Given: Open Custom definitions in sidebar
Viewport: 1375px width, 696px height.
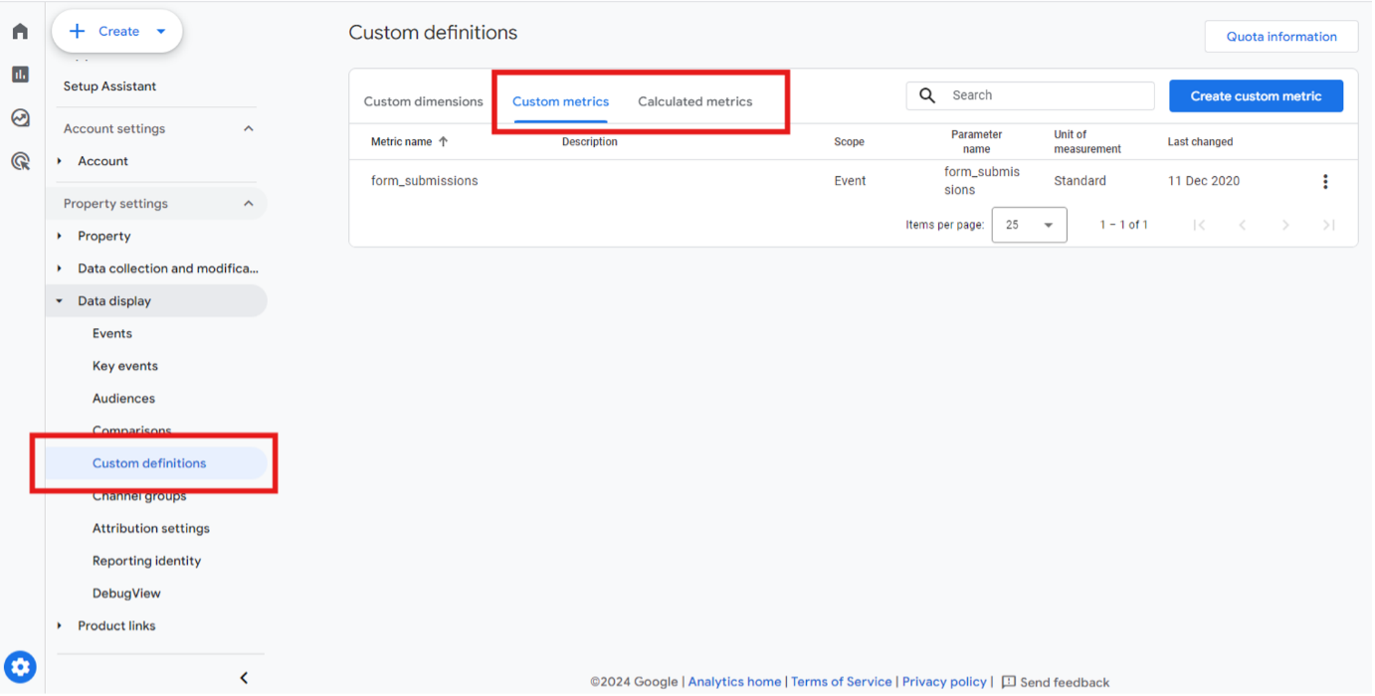Looking at the screenshot, I should coord(149,463).
